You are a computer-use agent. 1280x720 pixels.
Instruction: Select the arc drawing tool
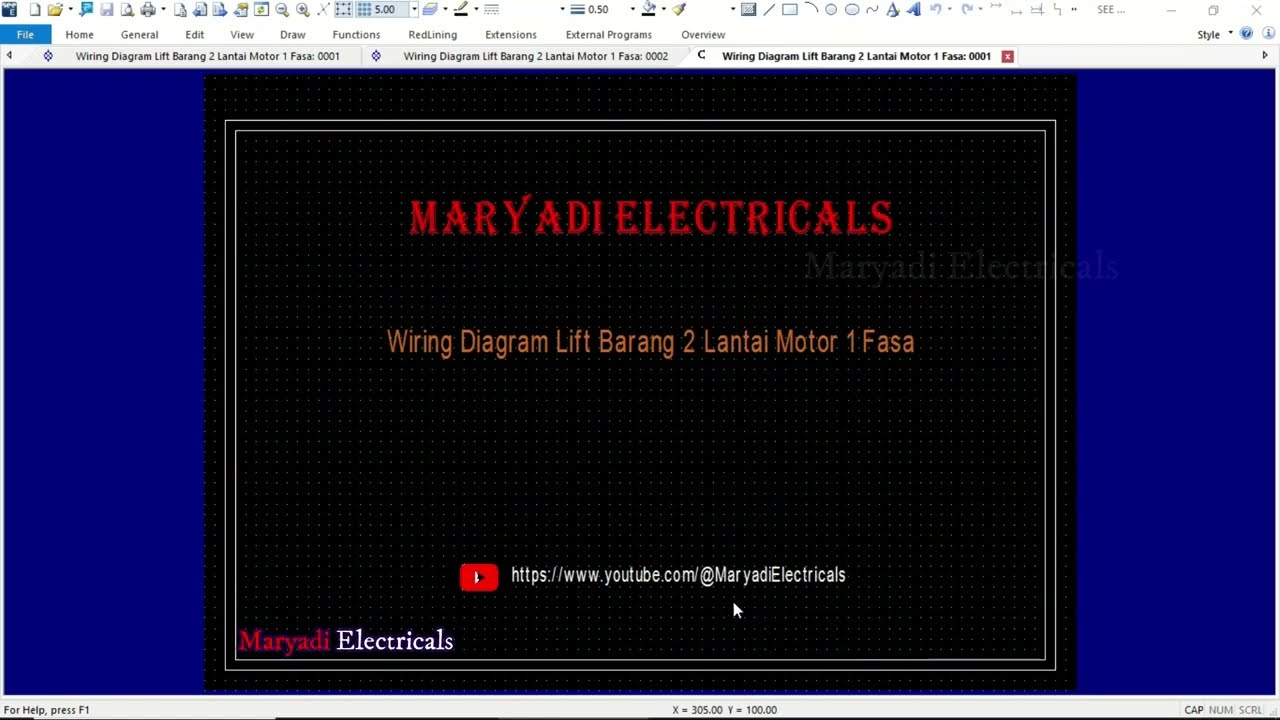[811, 9]
